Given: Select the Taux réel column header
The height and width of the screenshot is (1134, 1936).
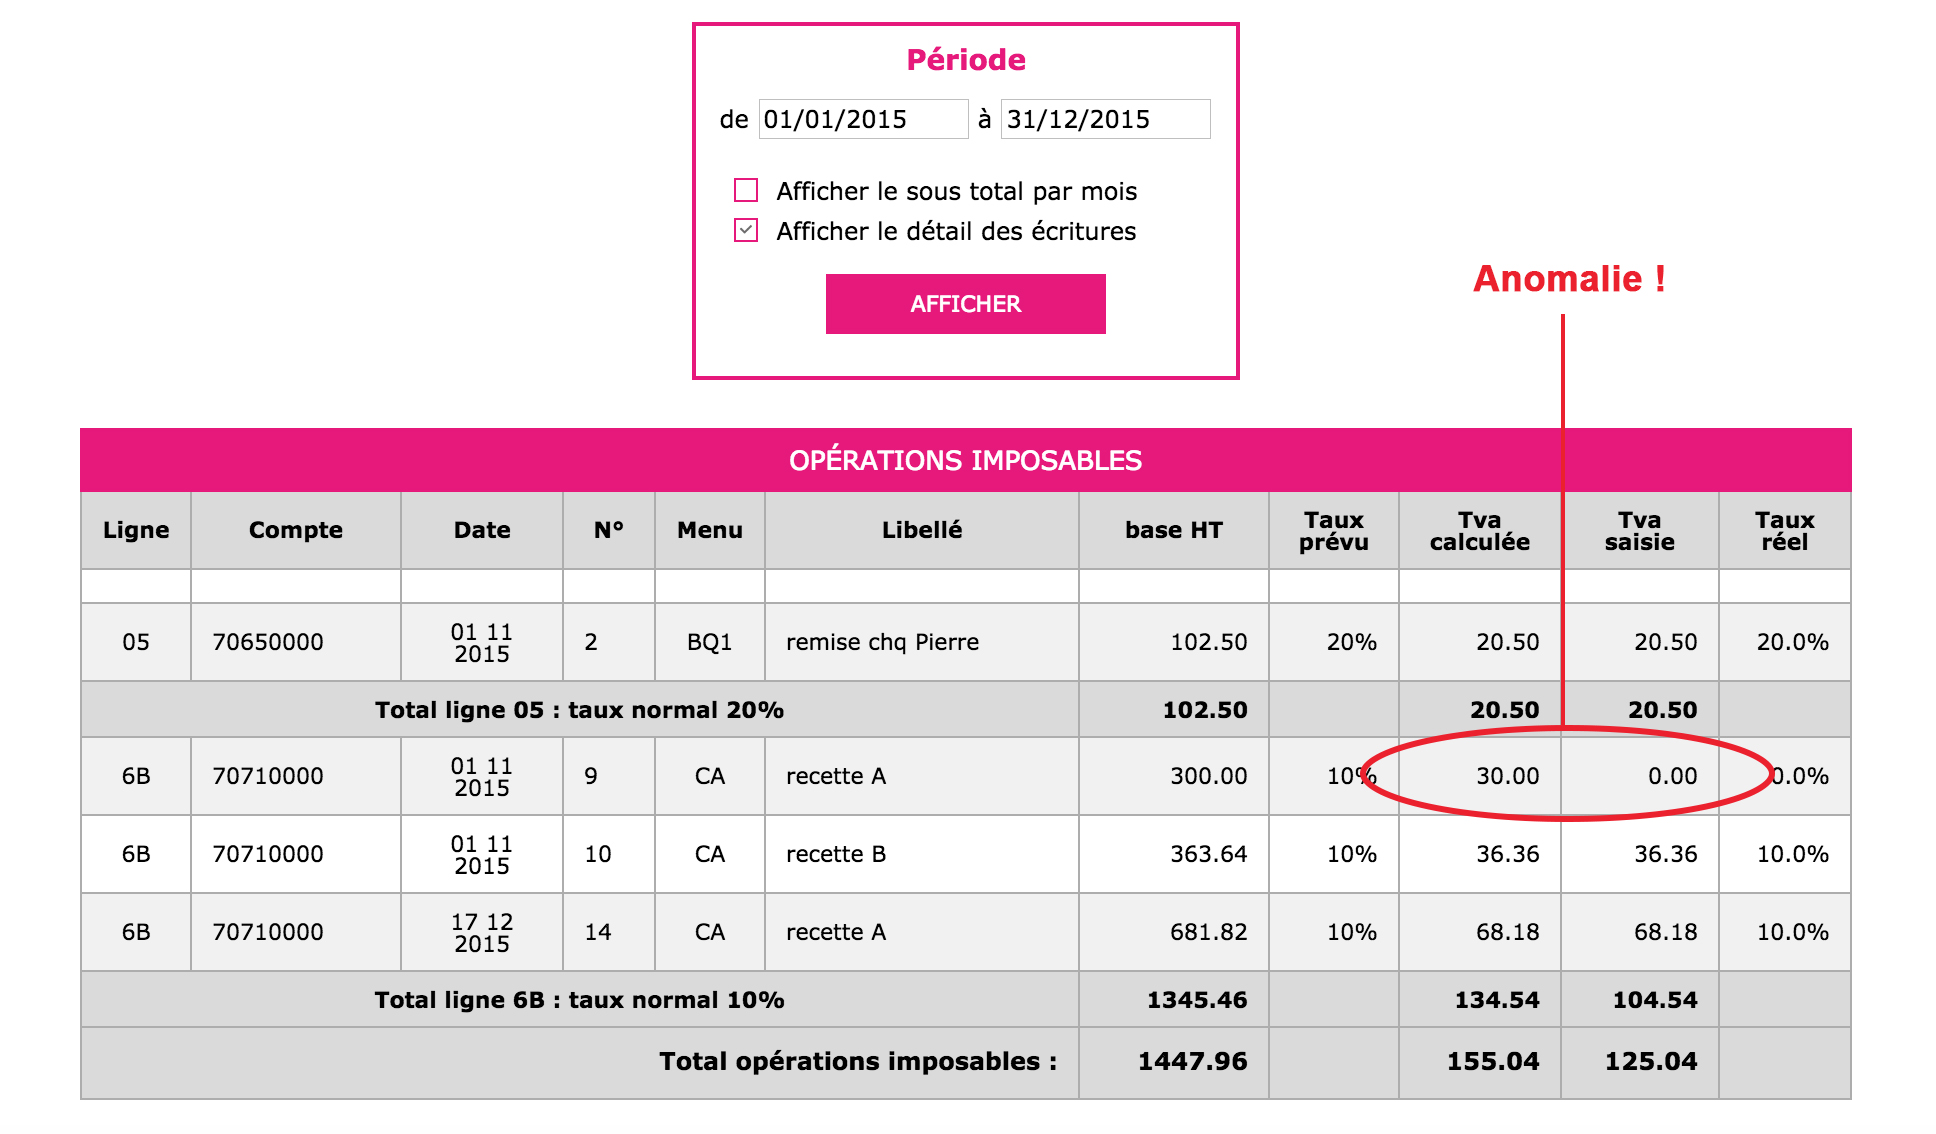Looking at the screenshot, I should [x=1785, y=530].
